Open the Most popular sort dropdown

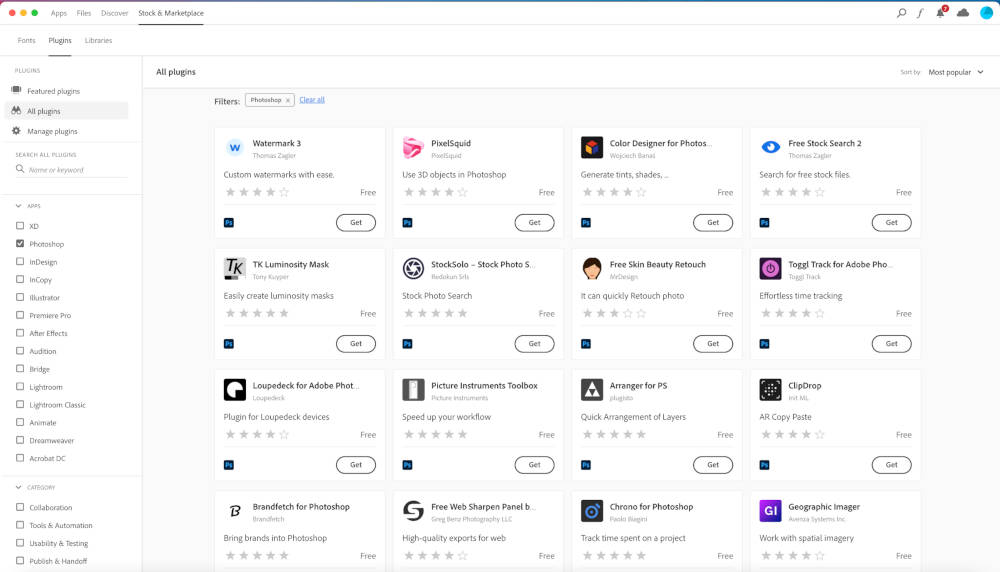tap(955, 72)
